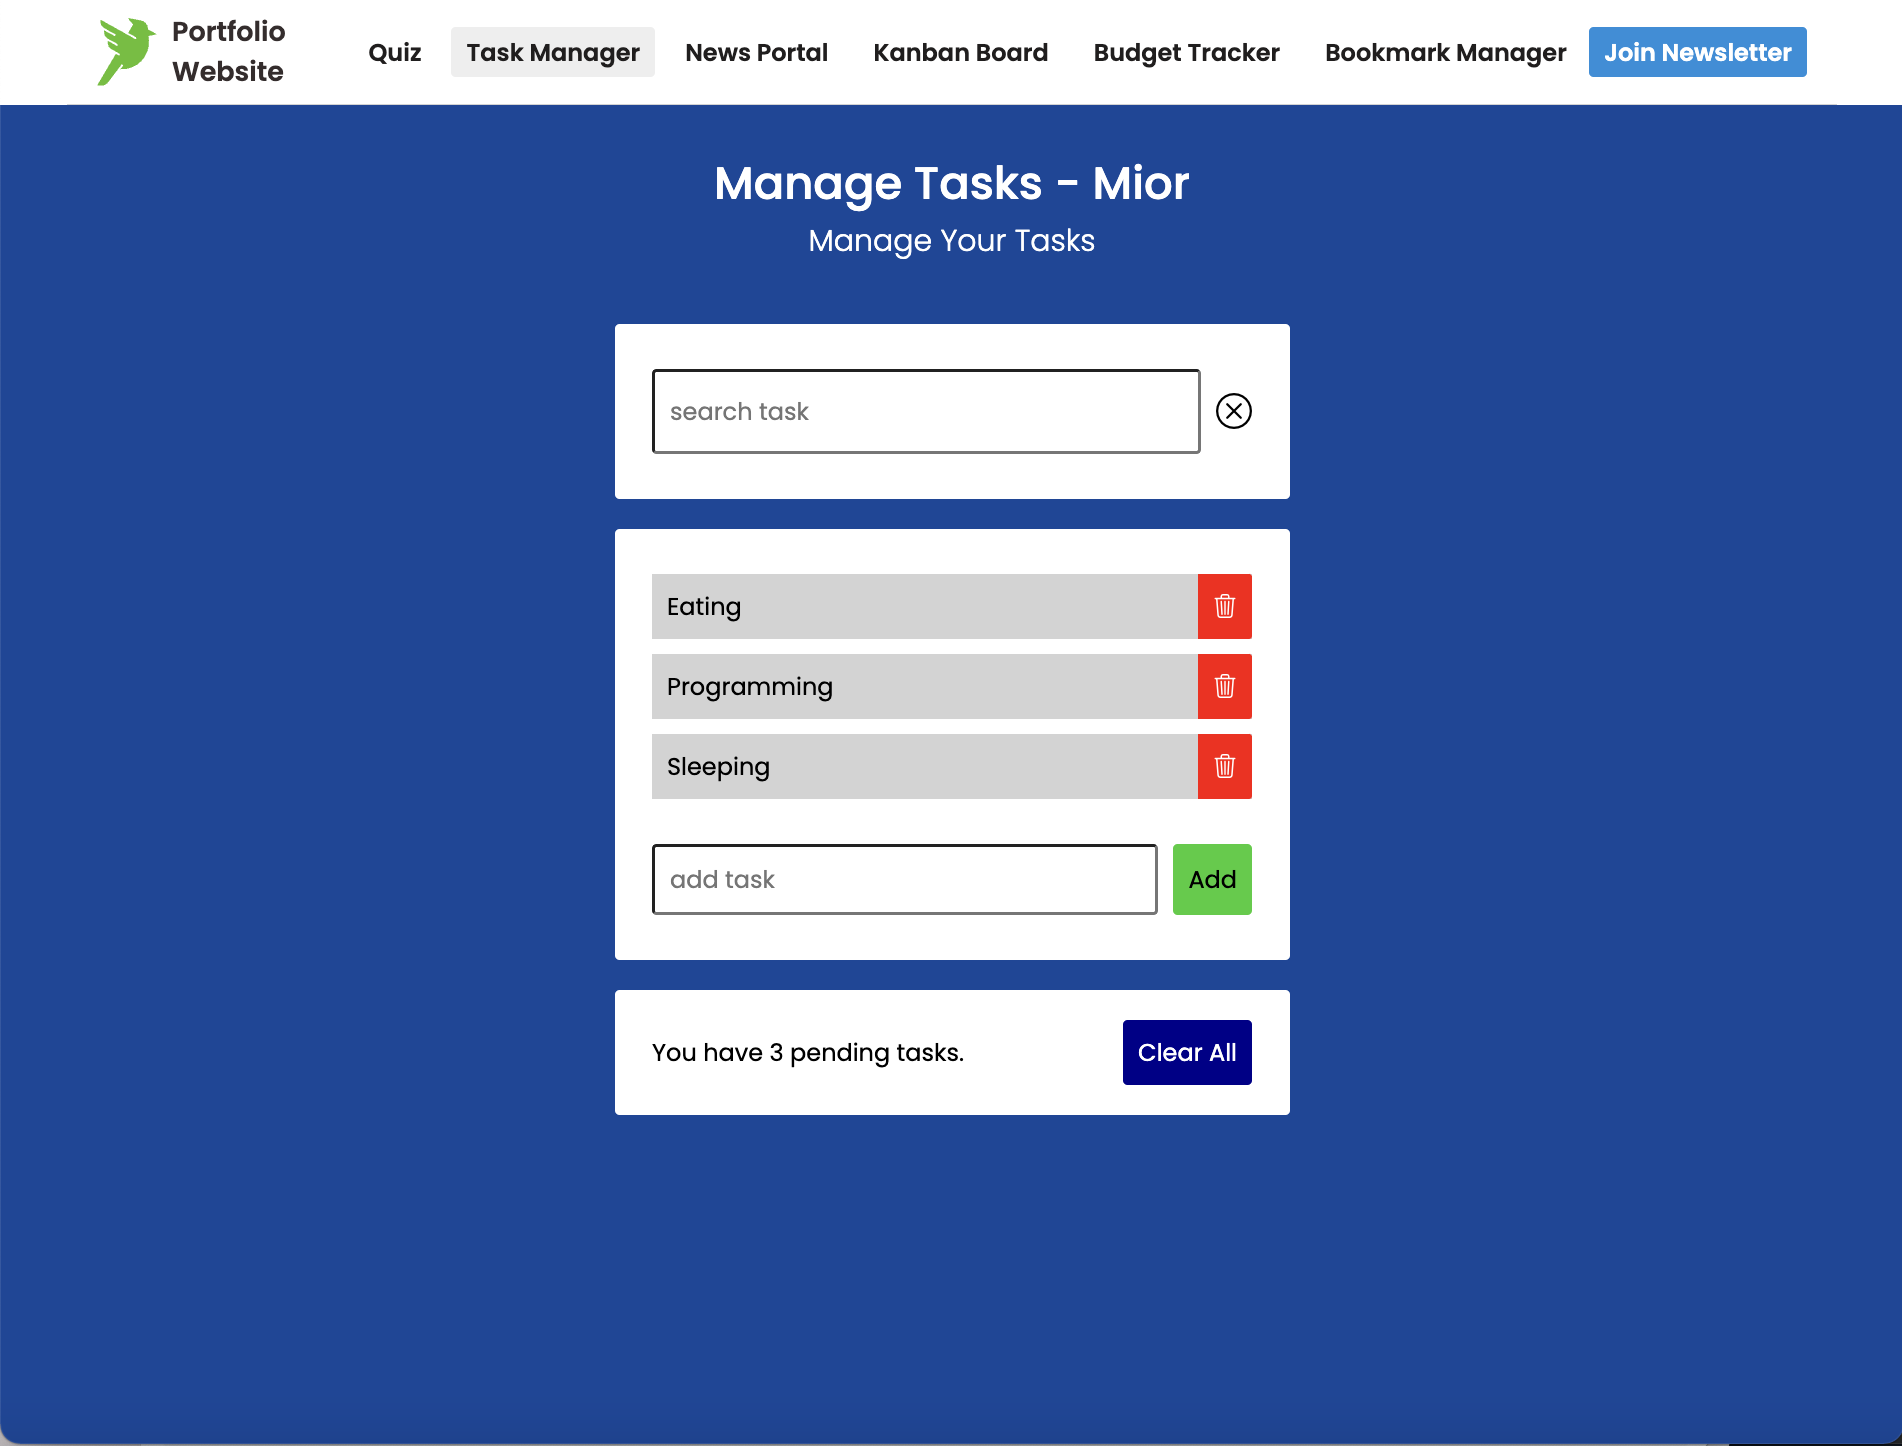Select the Task Manager tab
The height and width of the screenshot is (1446, 1902).
click(552, 52)
